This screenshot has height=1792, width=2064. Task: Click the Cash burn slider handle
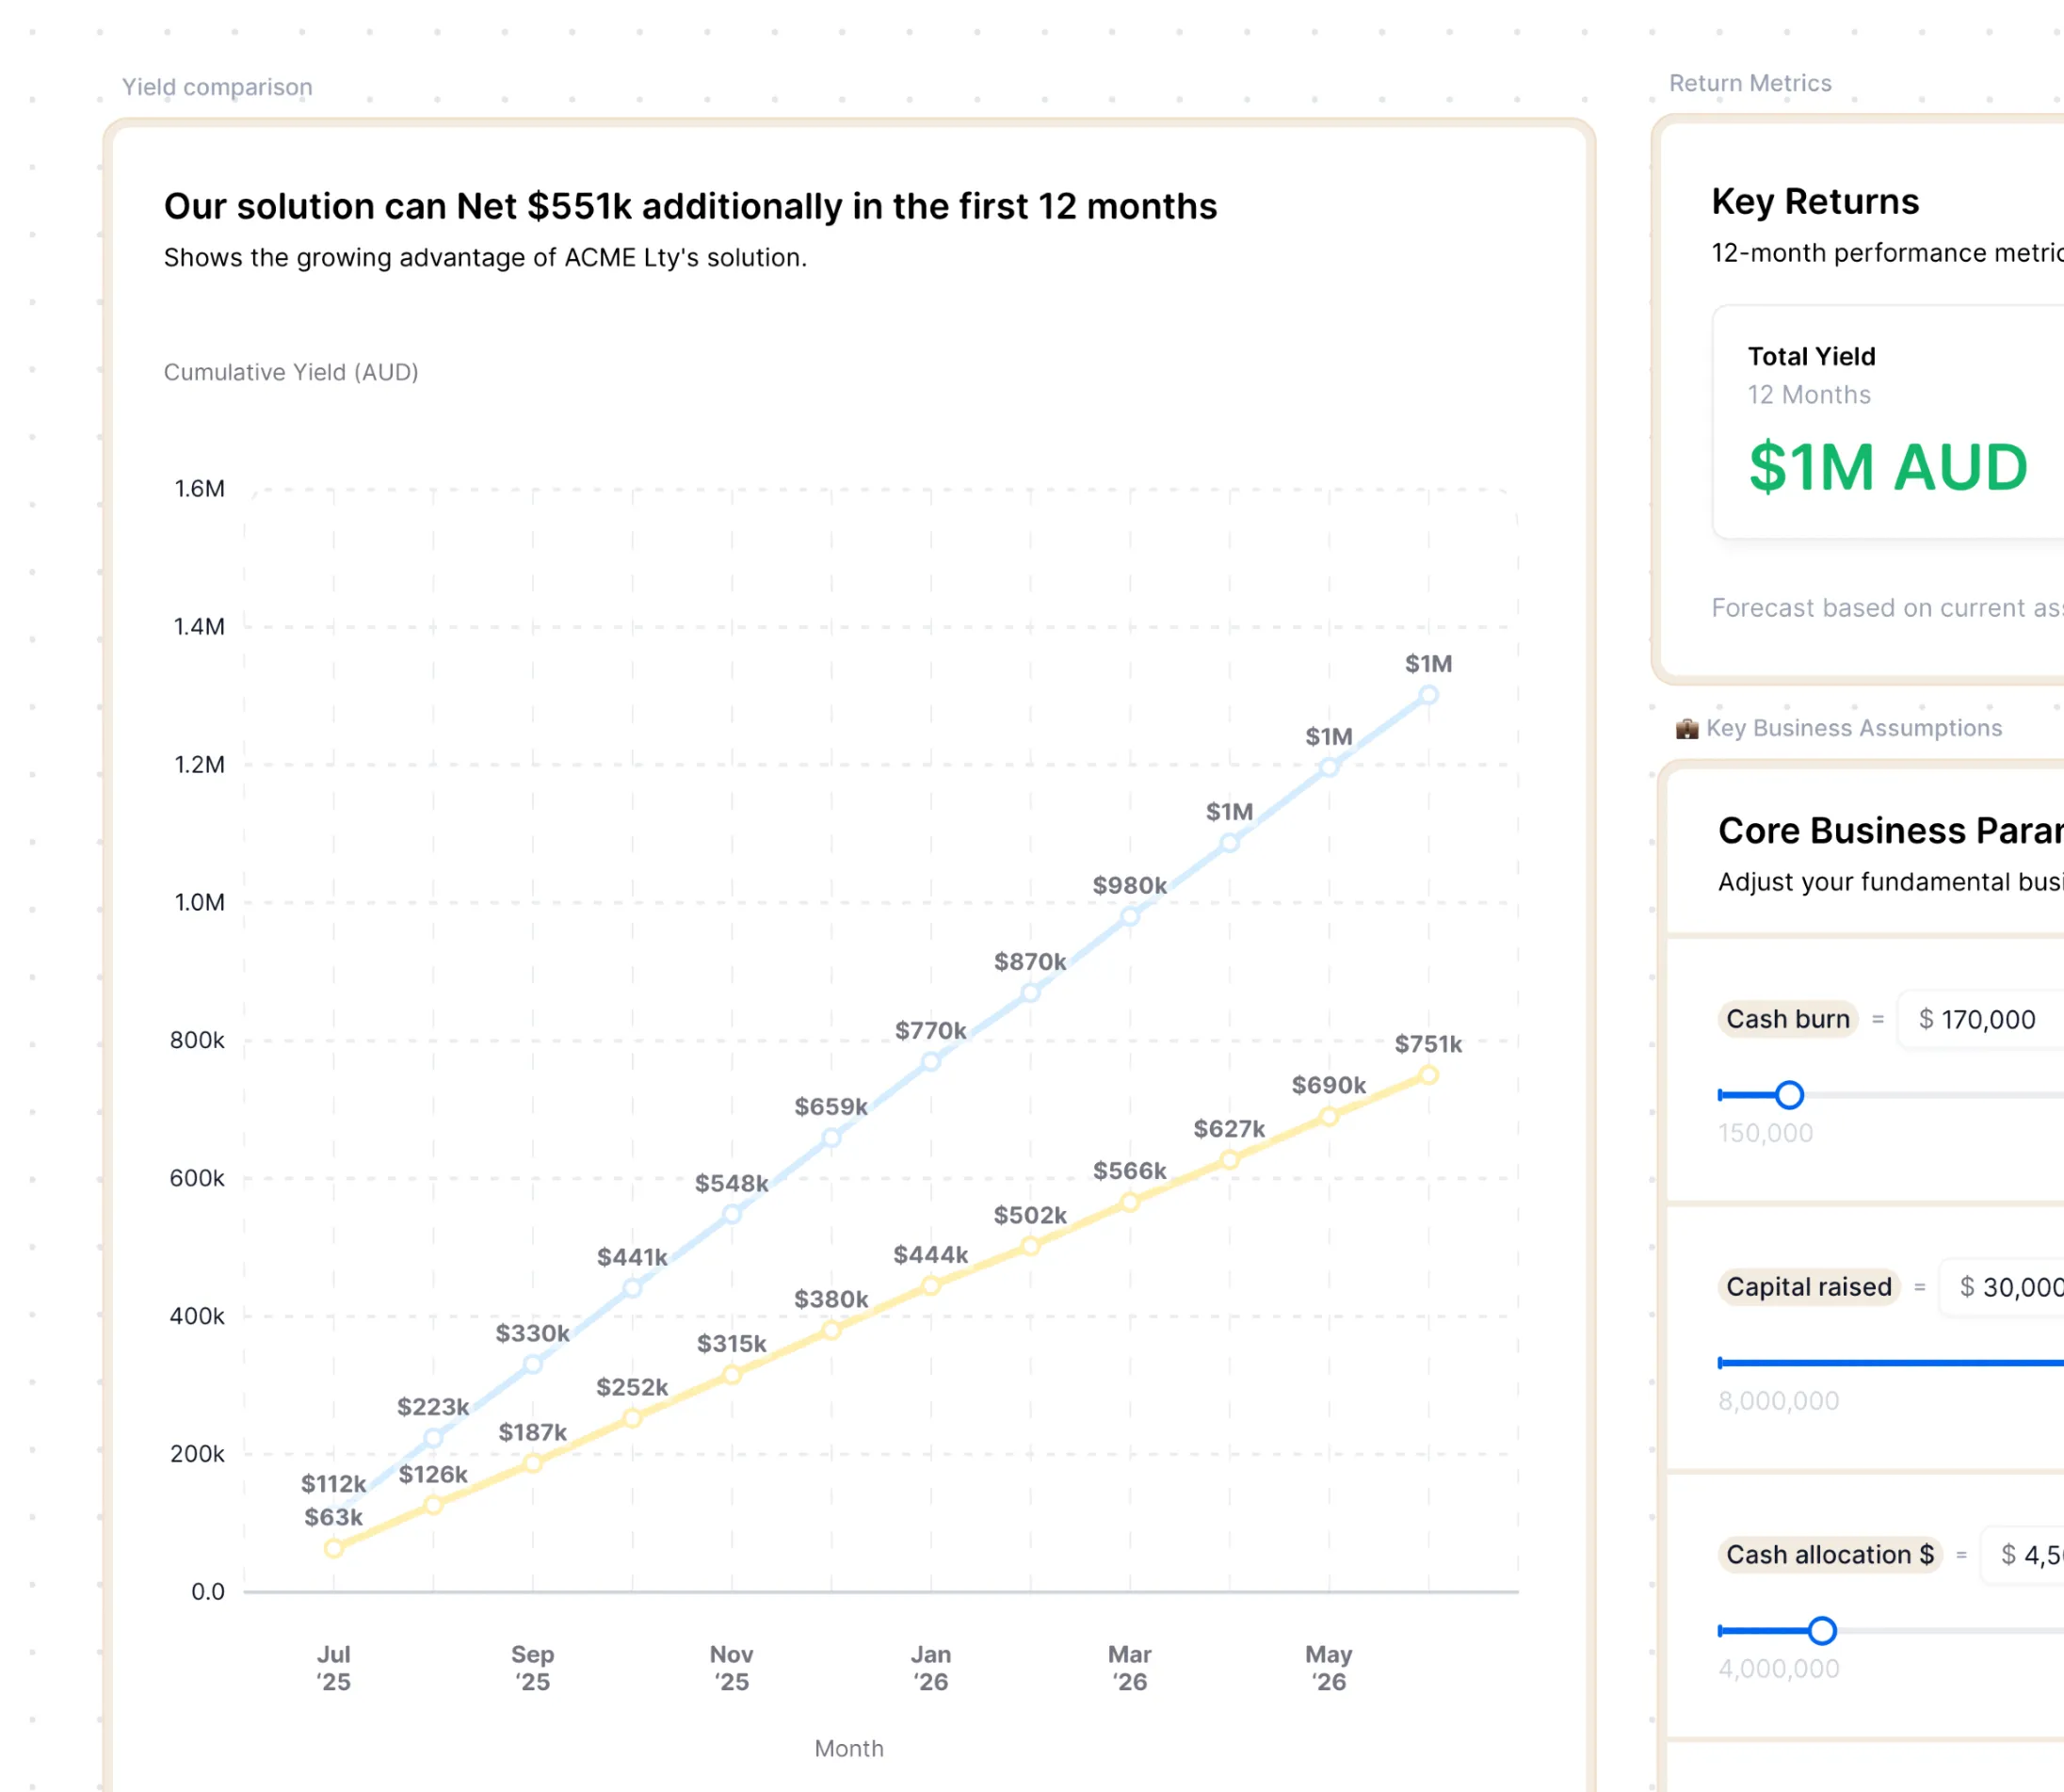(1789, 1095)
